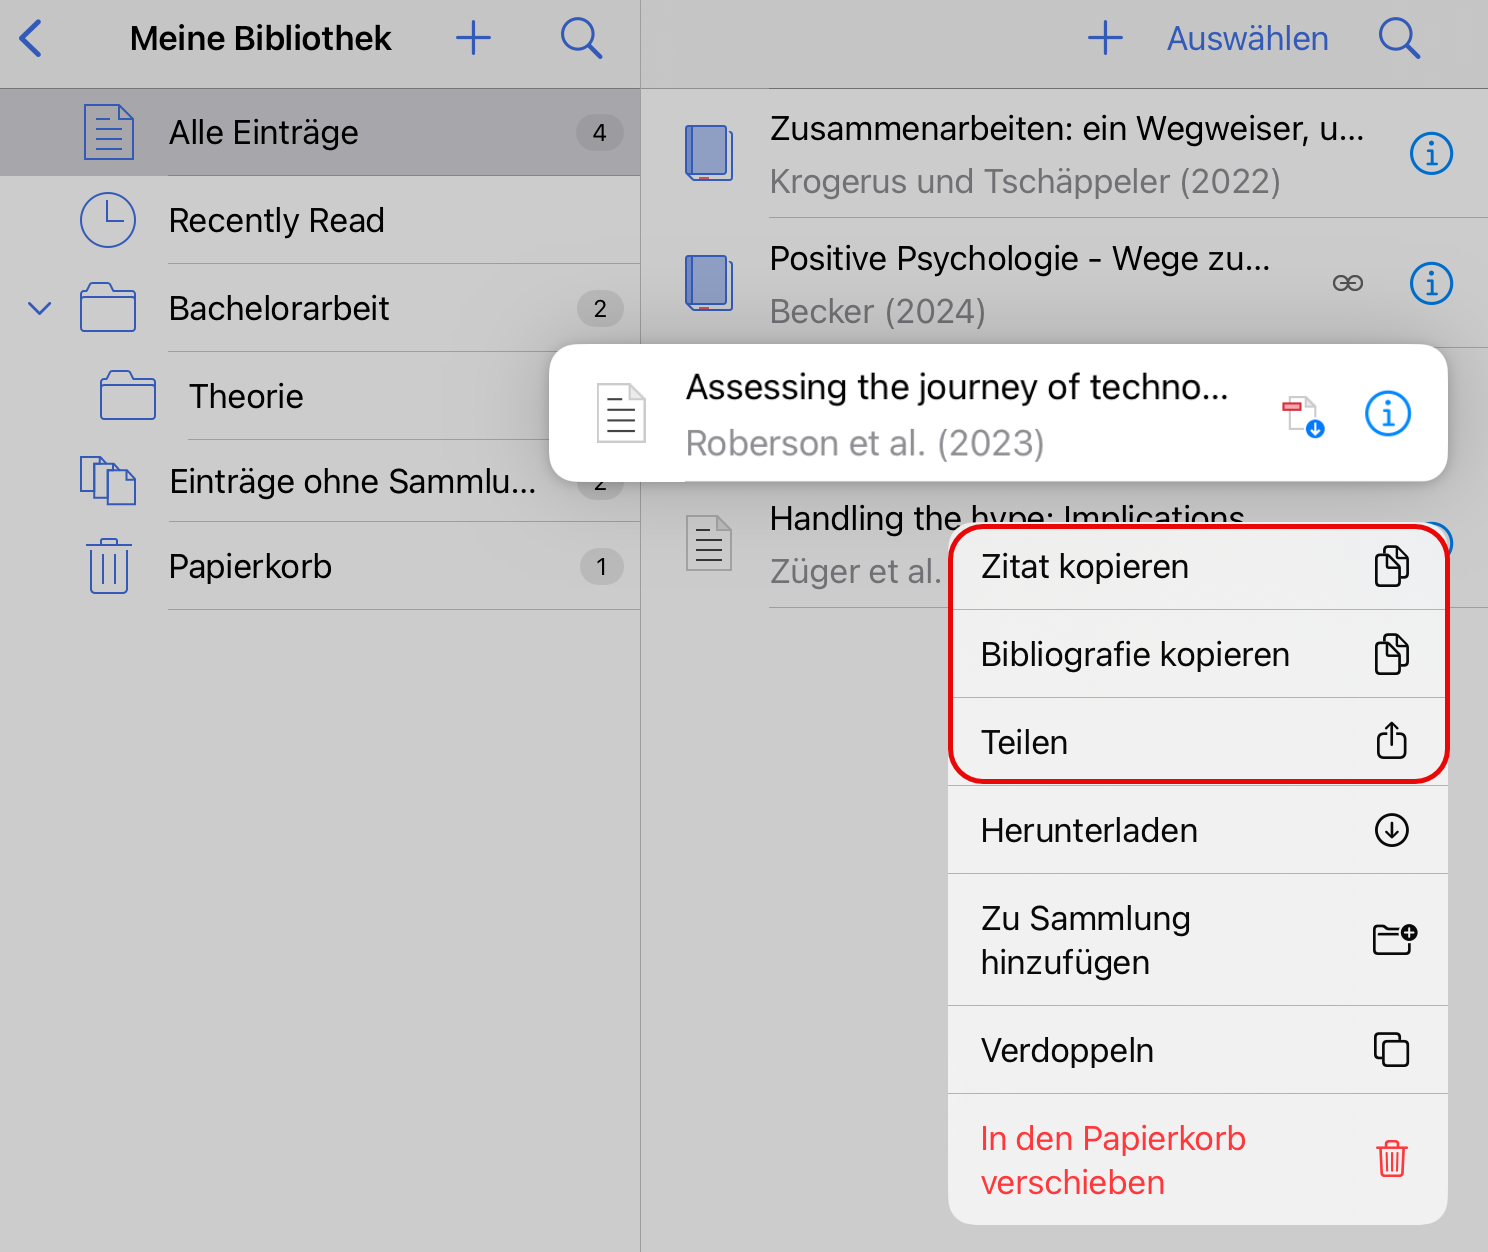
Task: Show info for the Positive Psychologie entry
Action: point(1431,284)
